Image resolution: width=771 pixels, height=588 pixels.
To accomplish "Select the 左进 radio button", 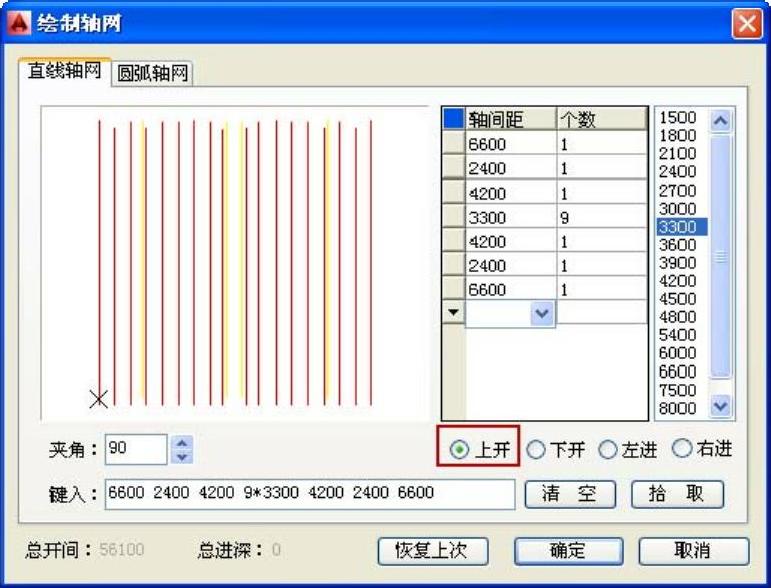I will point(608,449).
